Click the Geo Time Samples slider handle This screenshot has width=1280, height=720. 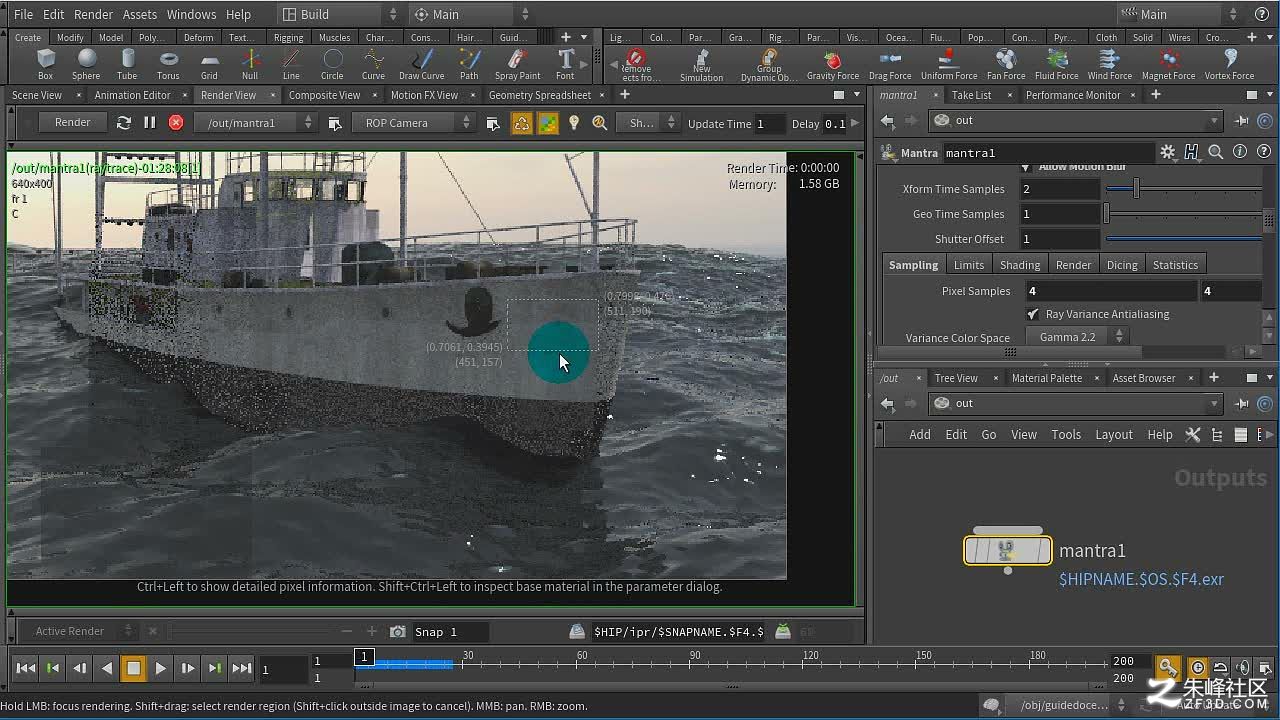(1107, 214)
